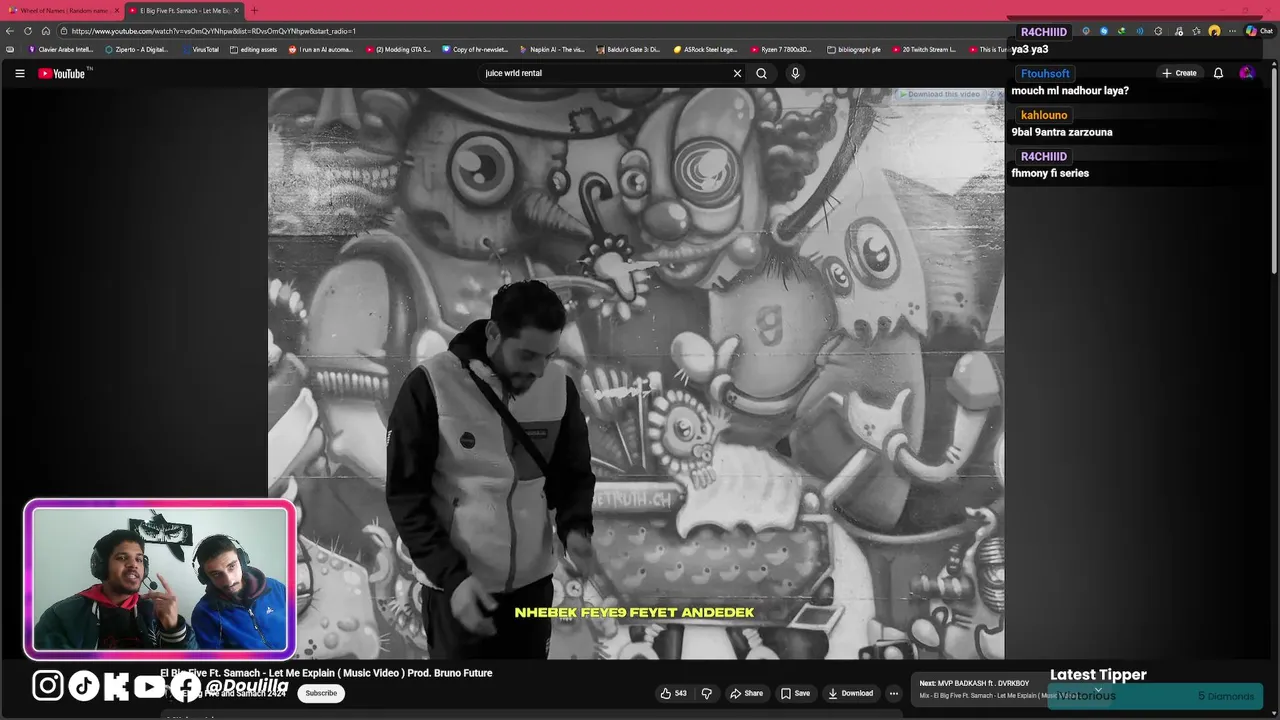Image resolution: width=1280 pixels, height=720 pixels.
Task: Open the YouTube account avatar menu
Action: [x=1246, y=73]
